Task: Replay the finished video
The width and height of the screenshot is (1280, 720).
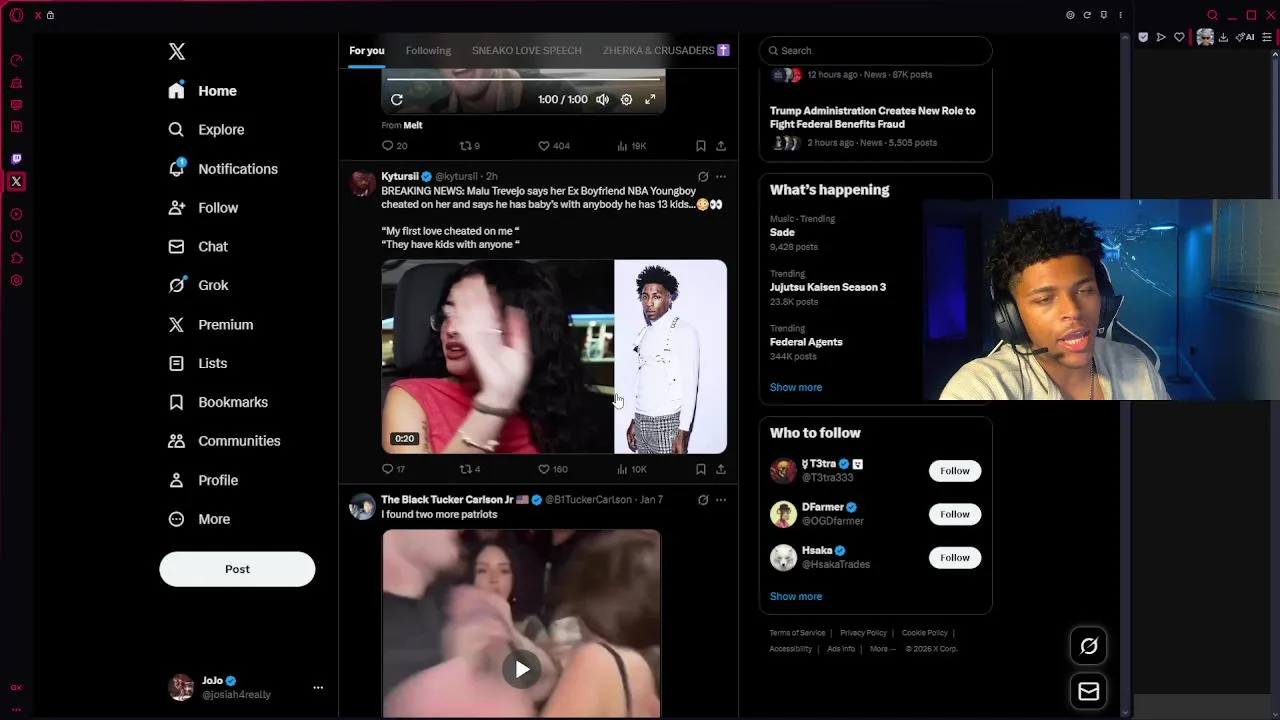Action: pyautogui.click(x=397, y=99)
